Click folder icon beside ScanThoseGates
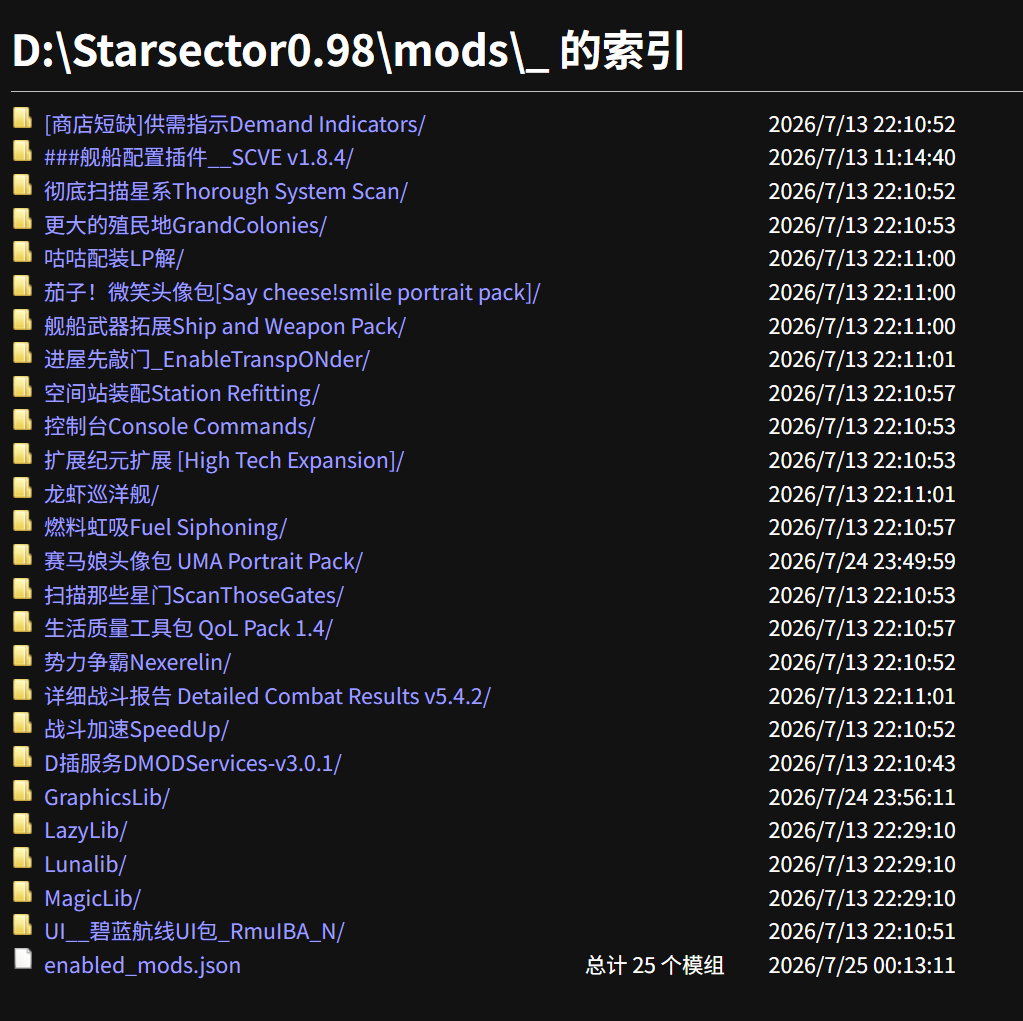 coord(23,590)
